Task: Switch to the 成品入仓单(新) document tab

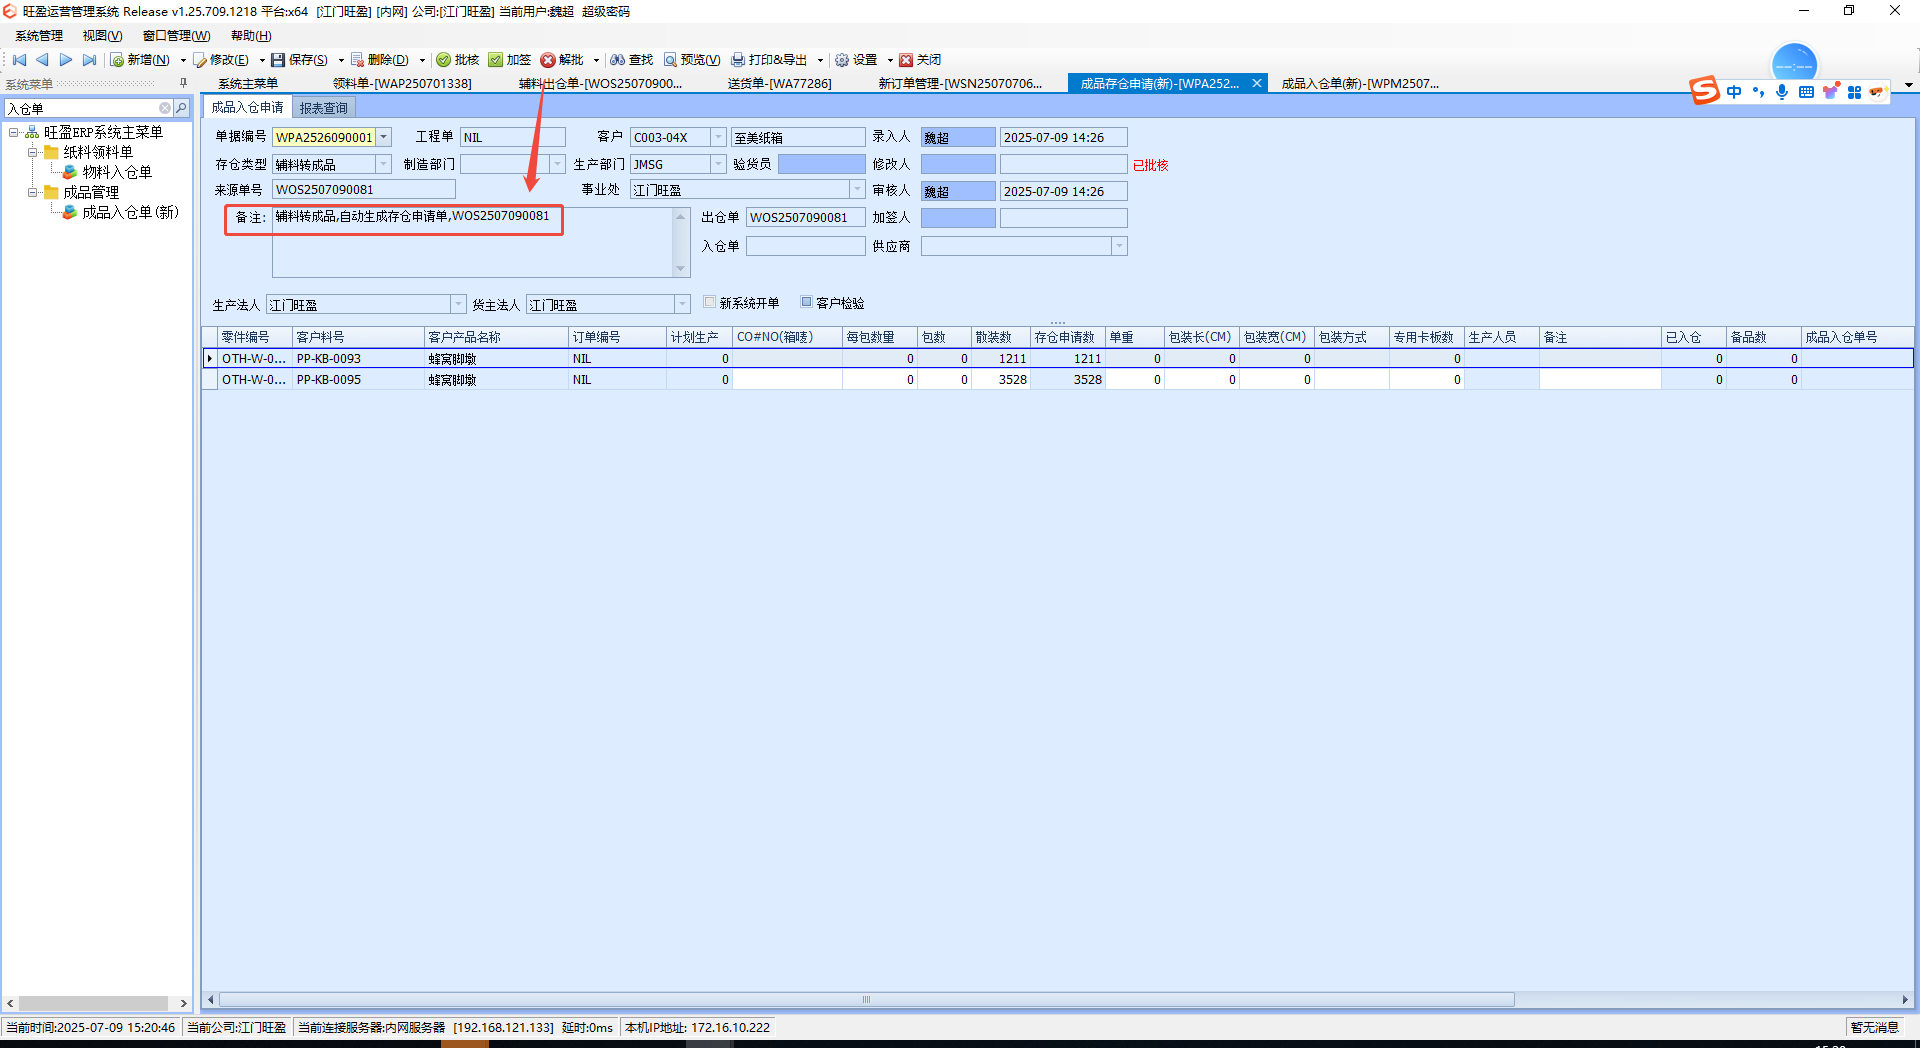Action: pyautogui.click(x=1360, y=84)
